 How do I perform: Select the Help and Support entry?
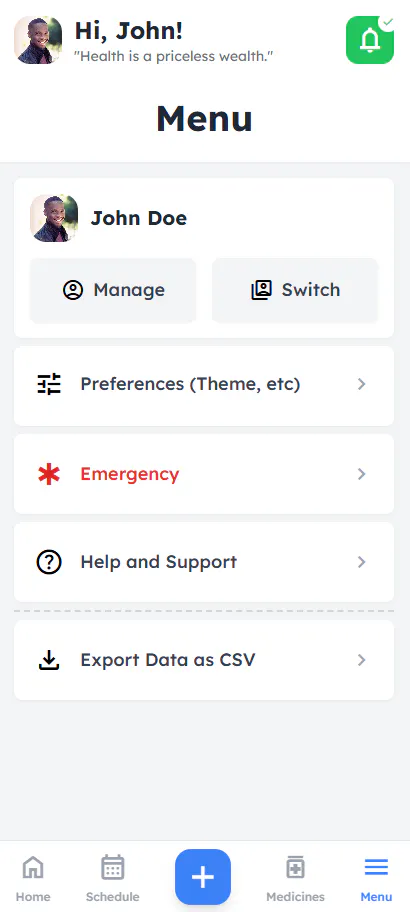(x=204, y=562)
